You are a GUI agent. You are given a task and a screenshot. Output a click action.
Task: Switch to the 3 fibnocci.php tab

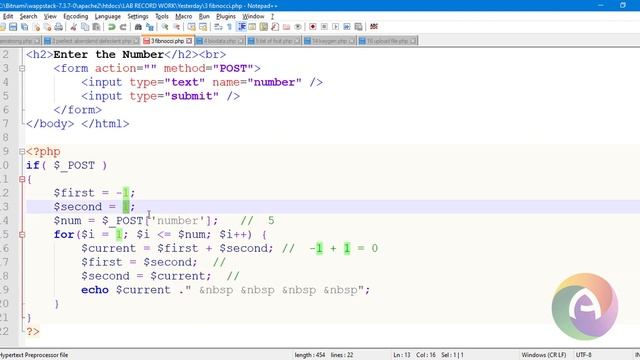pos(167,41)
